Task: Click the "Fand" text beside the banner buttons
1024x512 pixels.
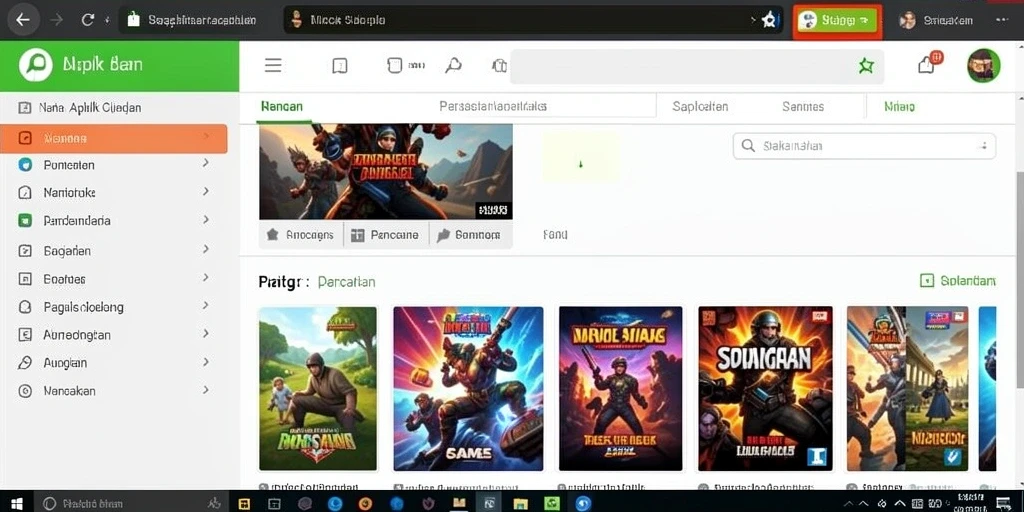Action: coord(555,234)
